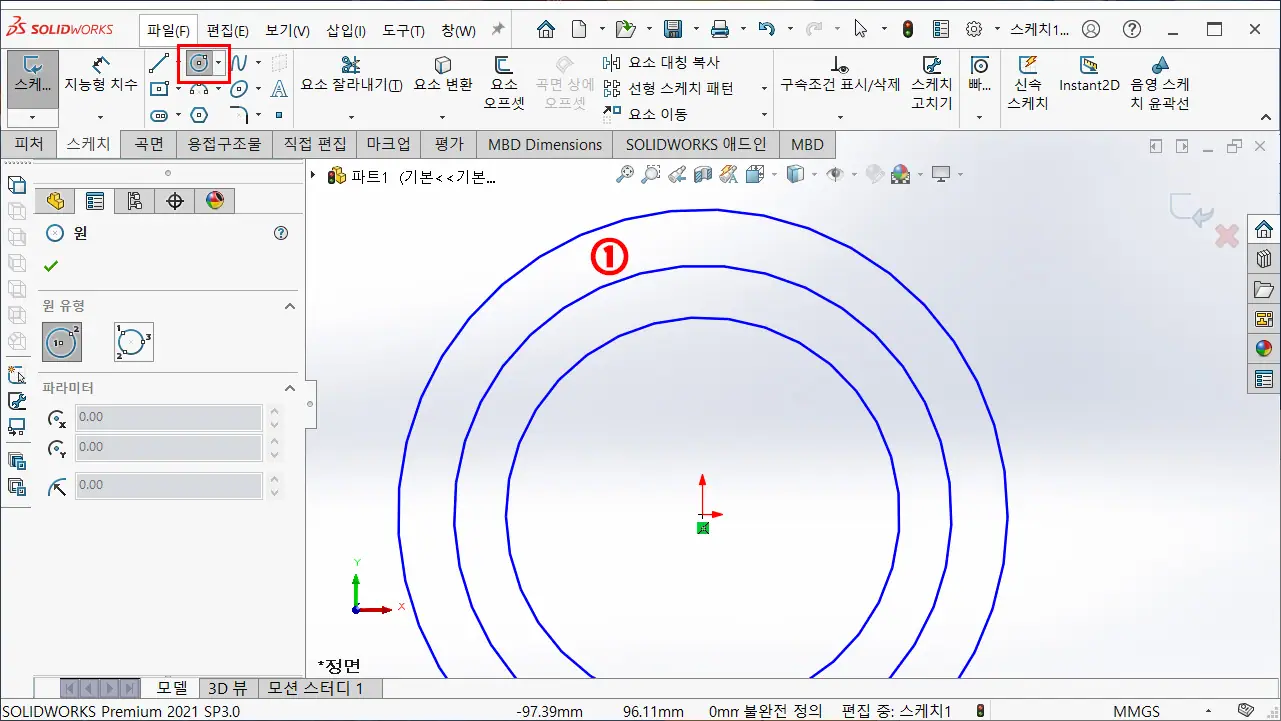Screen dimensions: 1281x721
Task: Switch to the 곡면 tab
Action: point(149,144)
